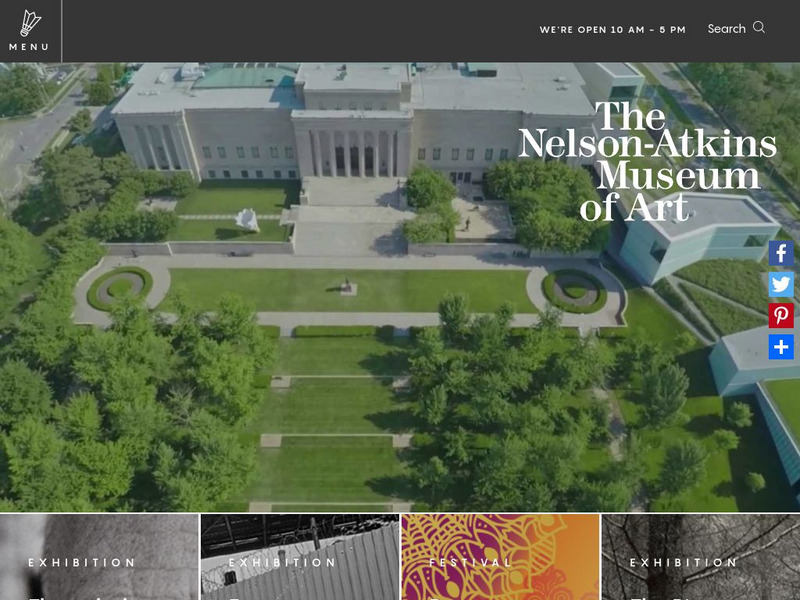
Task: View the We're Open 10 AM – 5 PM hours
Action: [612, 30]
